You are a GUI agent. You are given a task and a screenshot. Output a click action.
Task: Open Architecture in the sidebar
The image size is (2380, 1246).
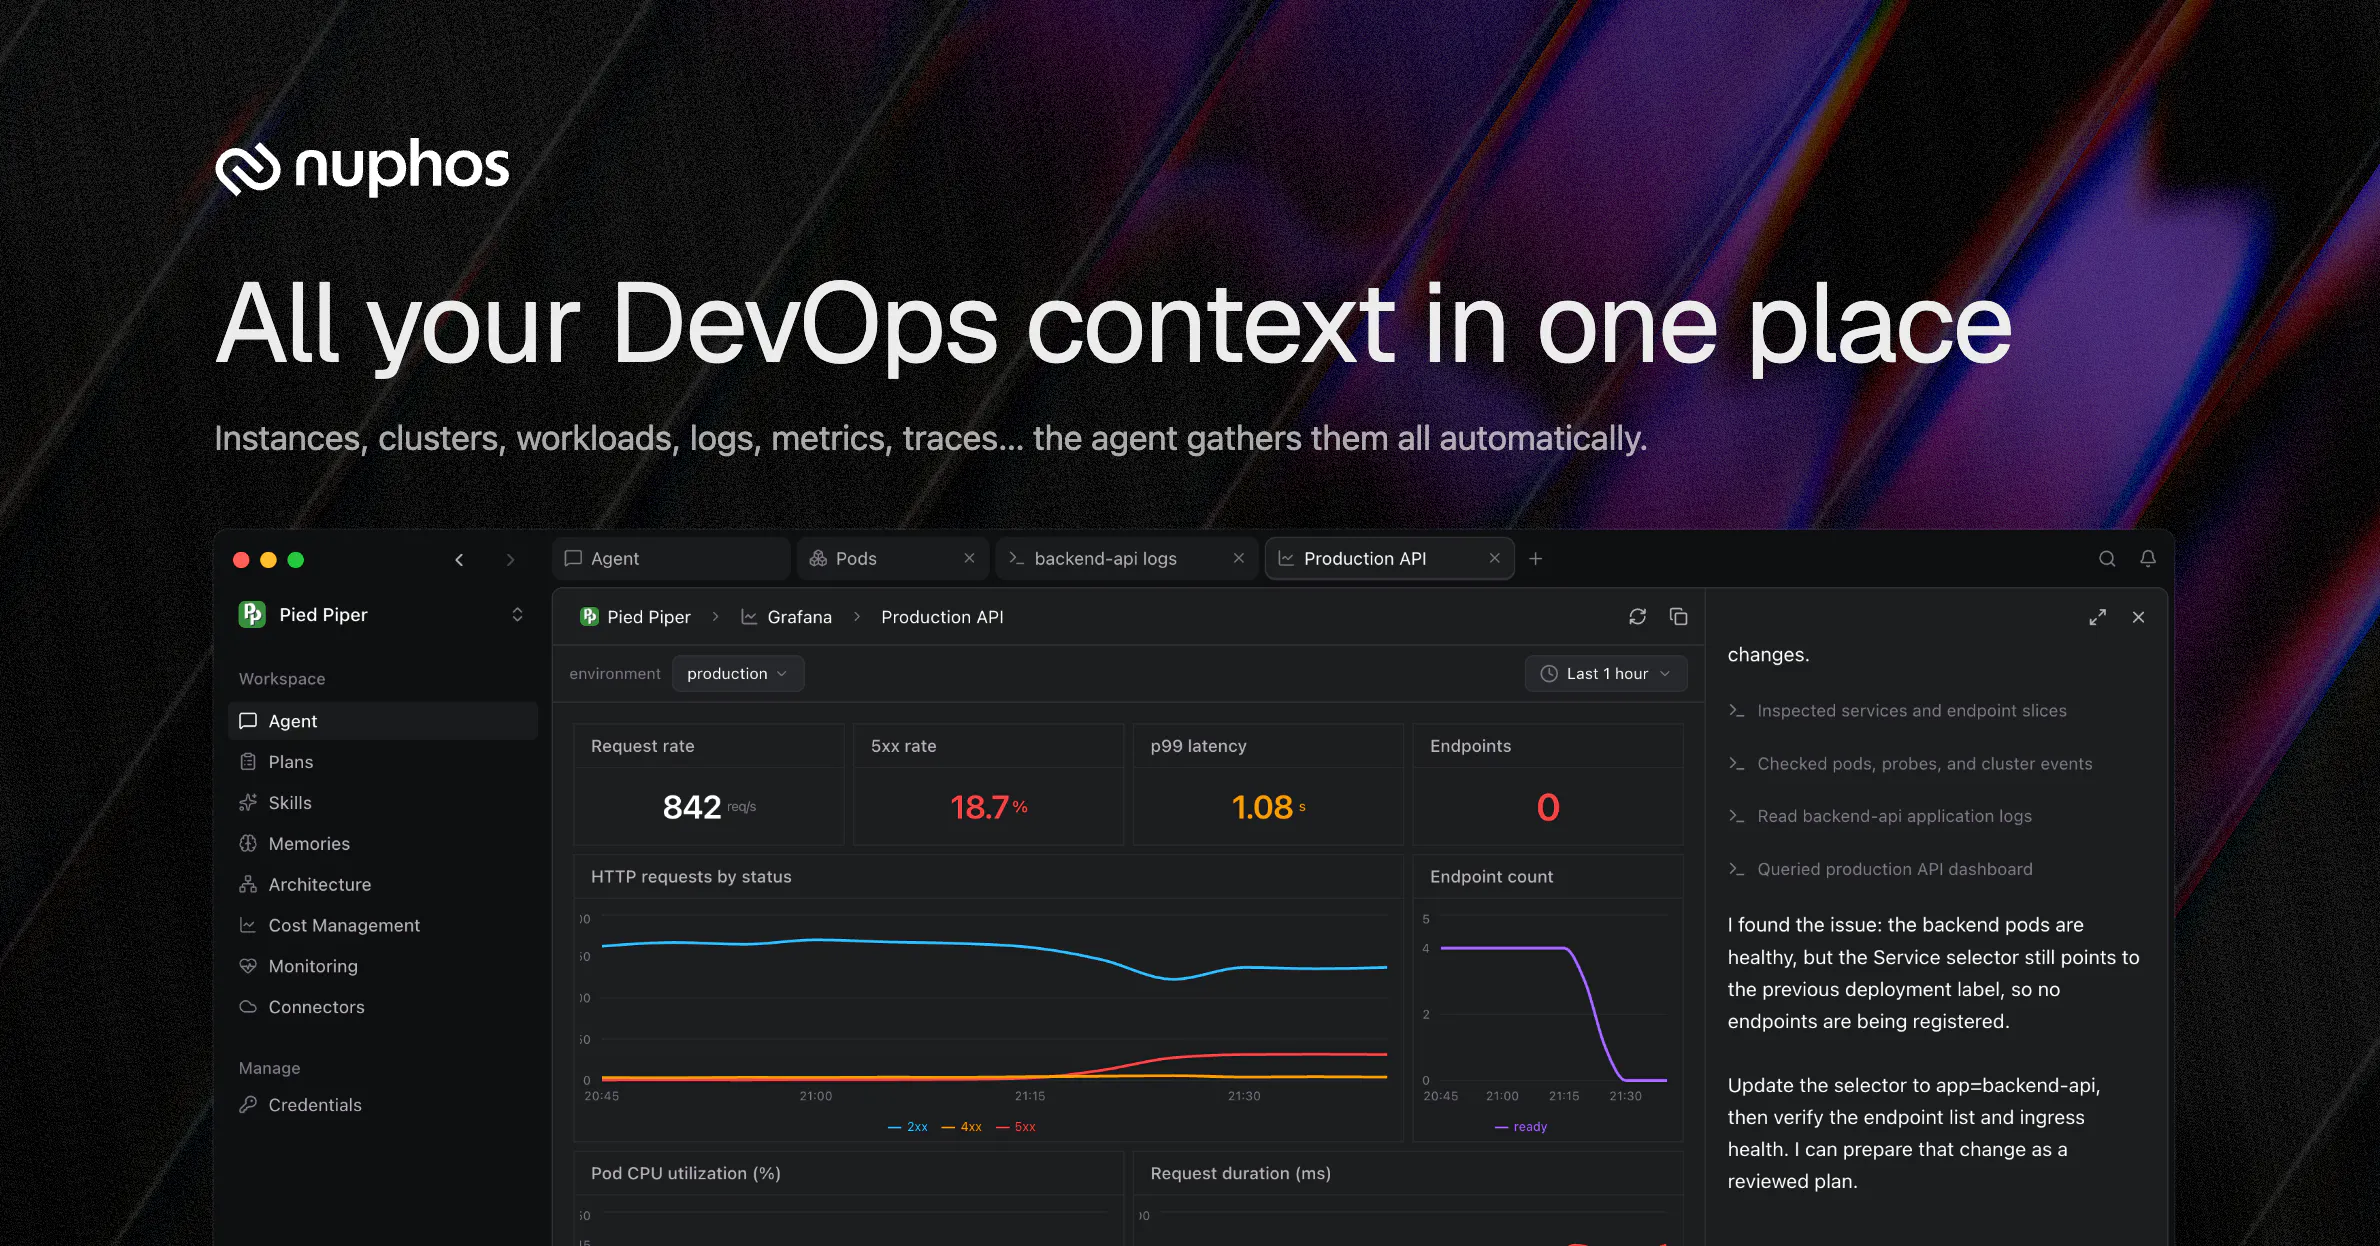[x=383, y=885]
